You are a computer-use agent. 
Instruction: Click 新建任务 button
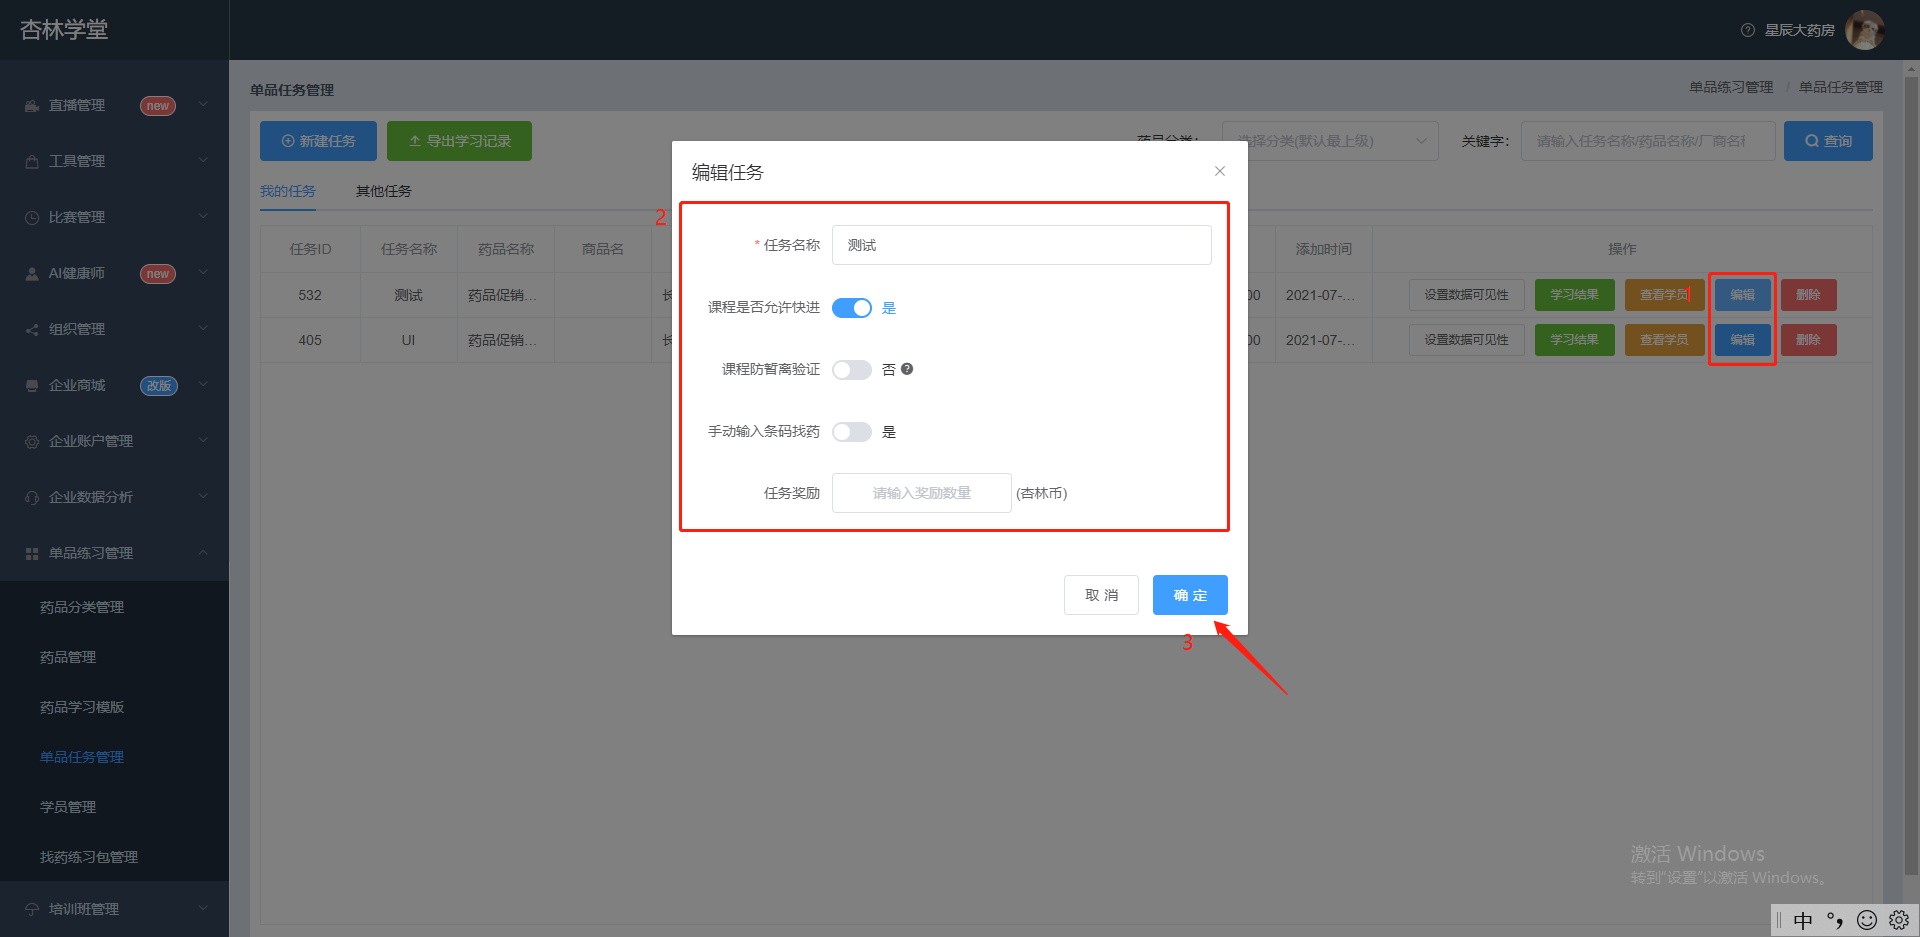pyautogui.click(x=318, y=141)
